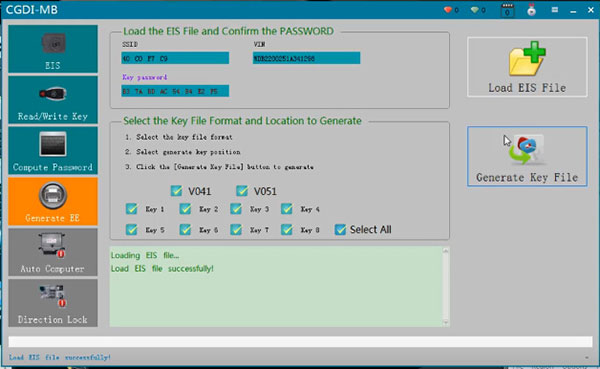Click the green diamond counter icon in title bar
600x369 pixels.
click(x=475, y=10)
